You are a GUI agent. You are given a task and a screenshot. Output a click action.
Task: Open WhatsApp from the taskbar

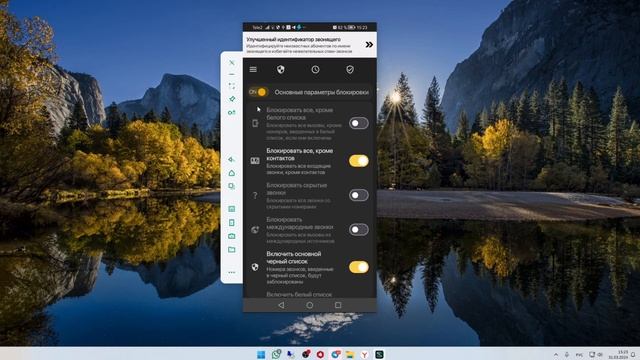pos(276,354)
